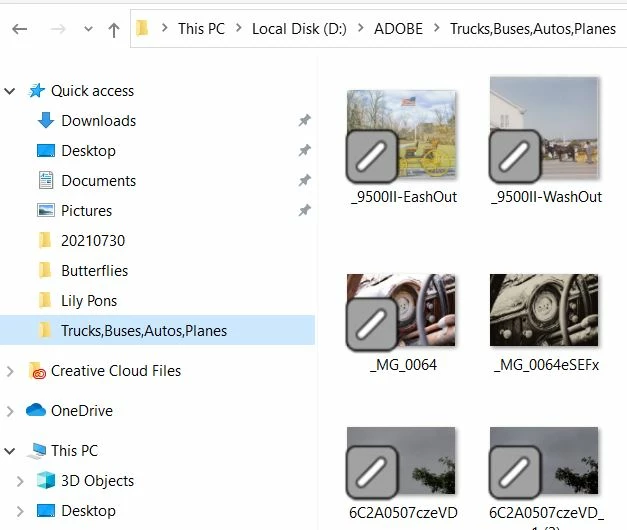This screenshot has width=627, height=530.
Task: Go up one folder level
Action: [114, 30]
